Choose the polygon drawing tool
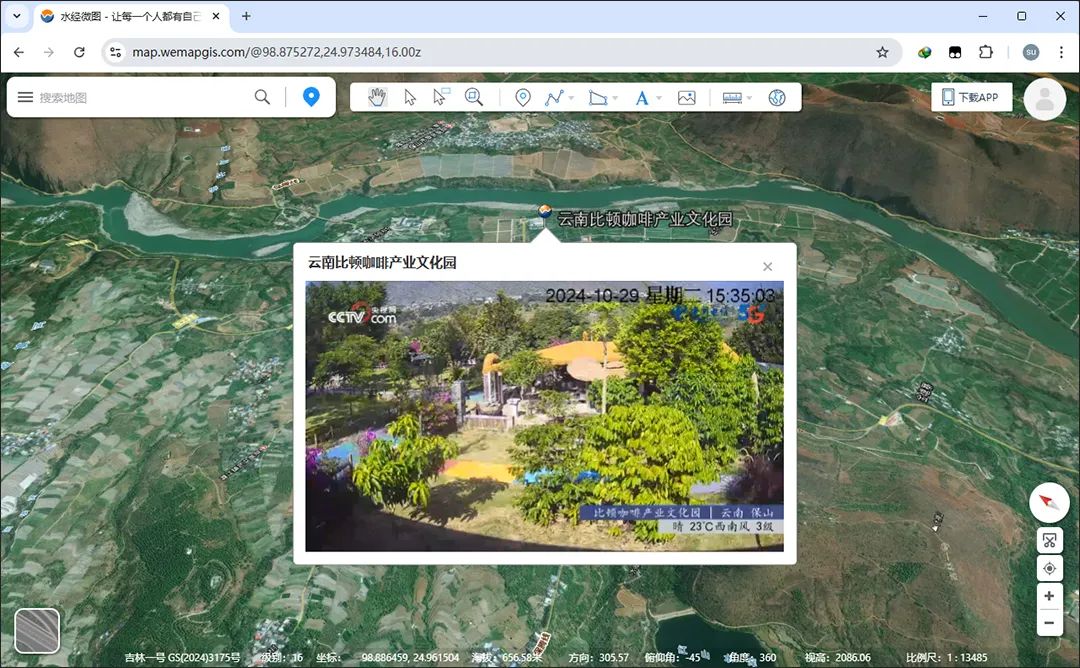The height and width of the screenshot is (668, 1080). (597, 98)
